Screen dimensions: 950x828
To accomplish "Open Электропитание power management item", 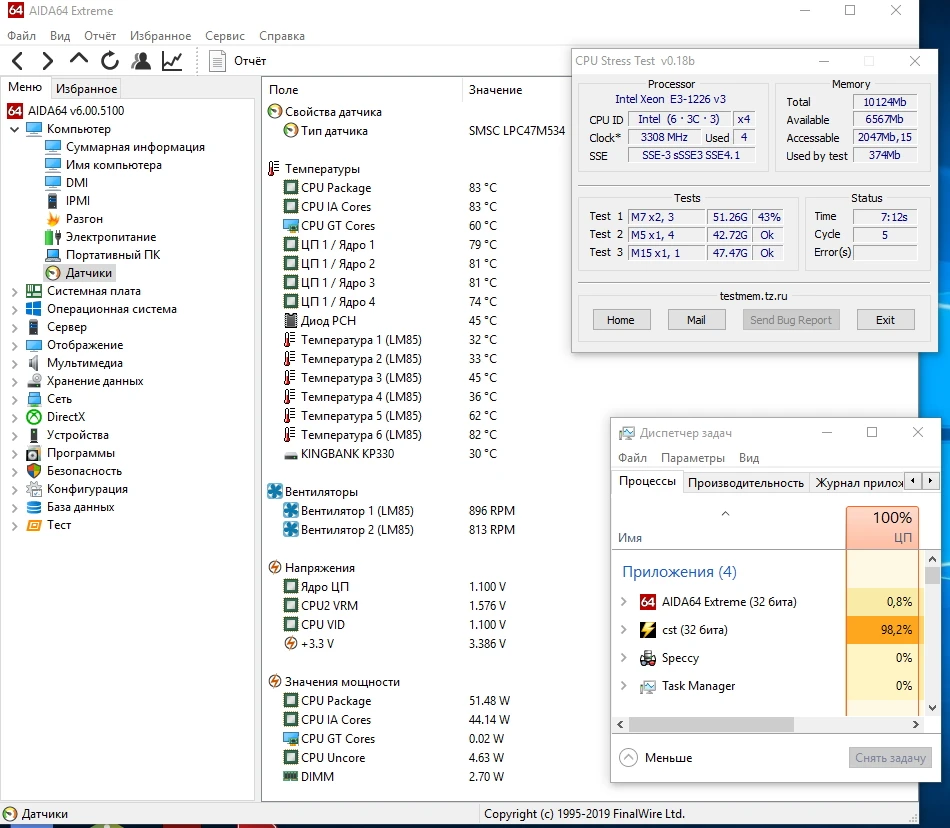I will point(110,237).
